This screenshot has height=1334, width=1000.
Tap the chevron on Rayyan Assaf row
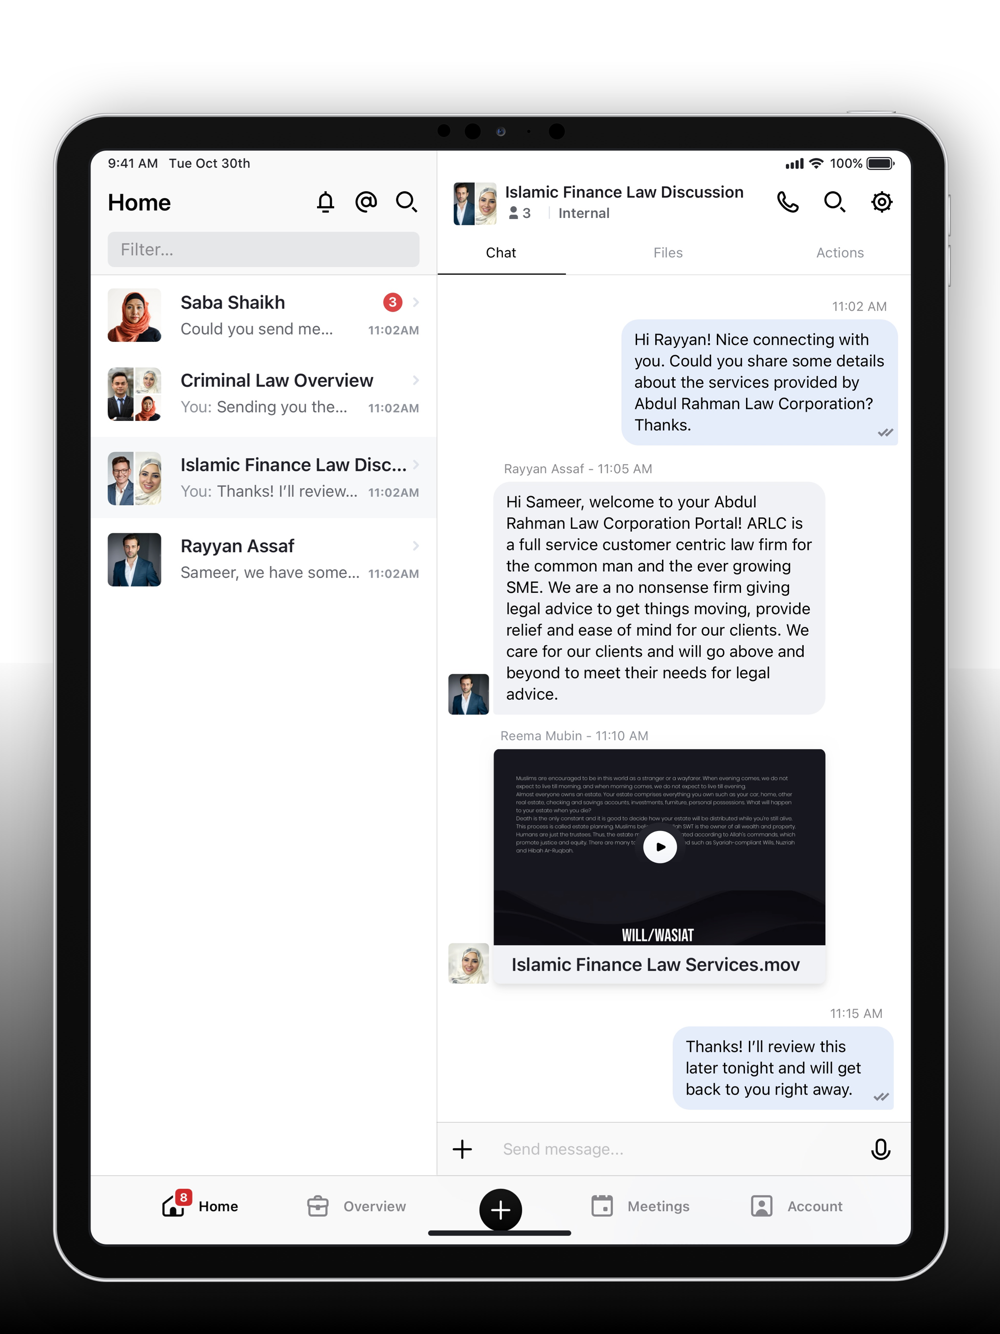pyautogui.click(x=416, y=546)
